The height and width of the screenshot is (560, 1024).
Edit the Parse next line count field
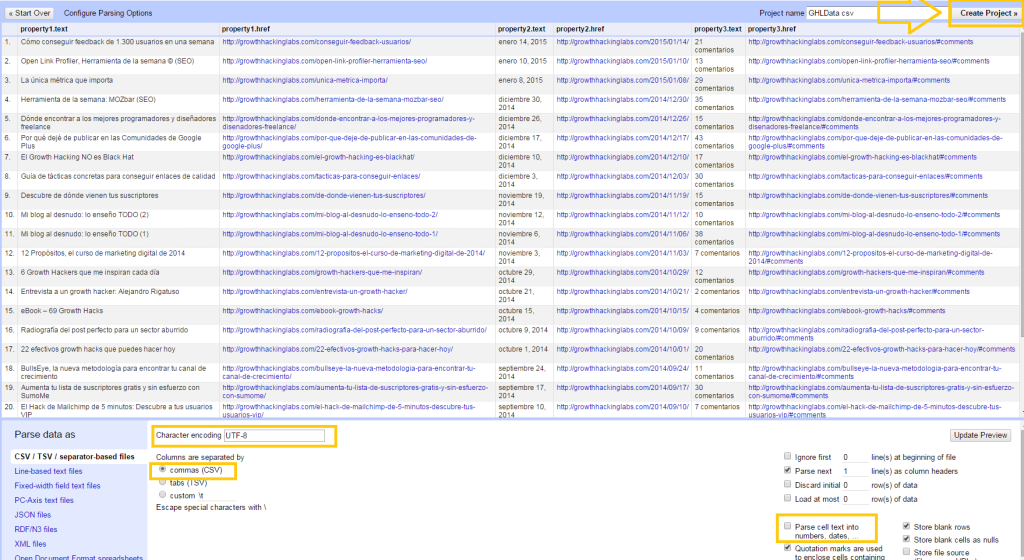coord(855,471)
